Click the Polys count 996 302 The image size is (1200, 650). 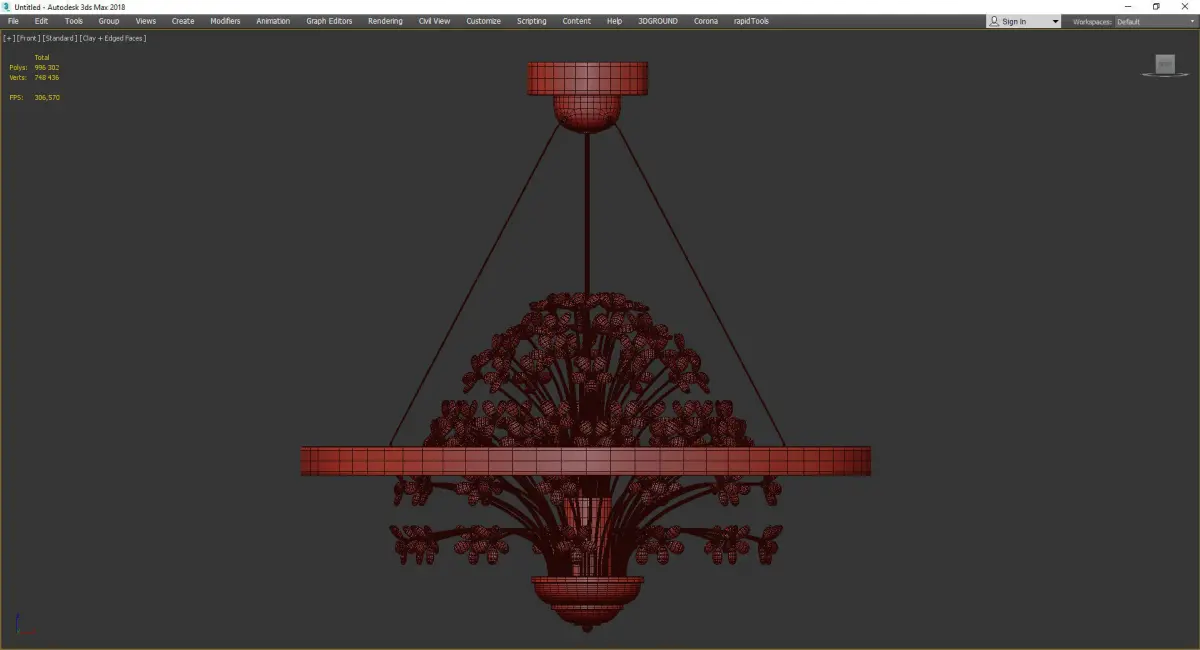tap(46, 67)
